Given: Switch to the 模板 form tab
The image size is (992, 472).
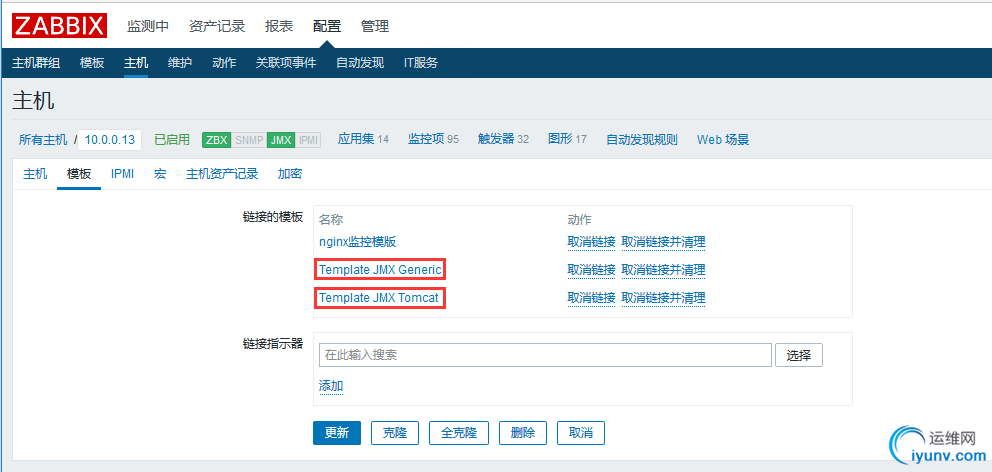Looking at the screenshot, I should pyautogui.click(x=79, y=174).
